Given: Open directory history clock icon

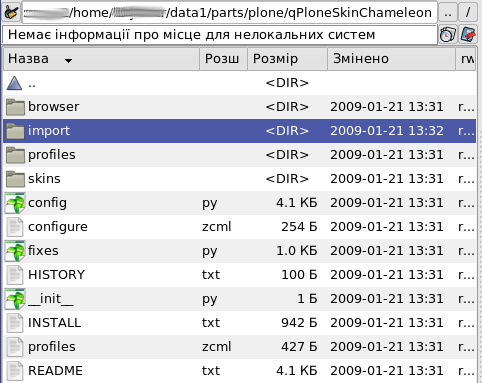Looking at the screenshot, I should pyautogui.click(x=447, y=34).
